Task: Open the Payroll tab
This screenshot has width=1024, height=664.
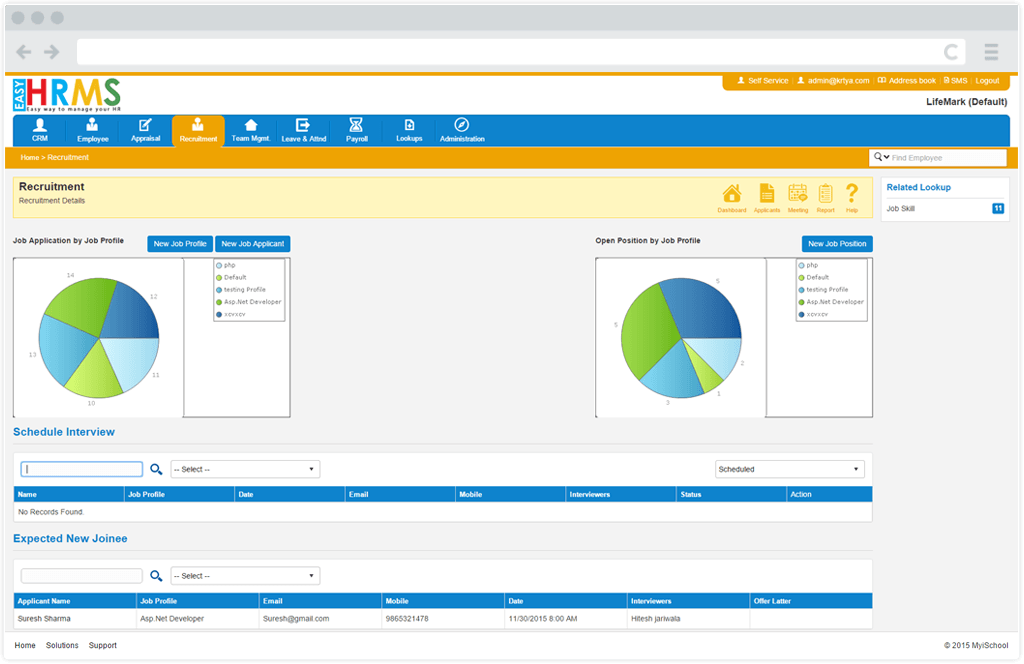Action: pyautogui.click(x=357, y=130)
